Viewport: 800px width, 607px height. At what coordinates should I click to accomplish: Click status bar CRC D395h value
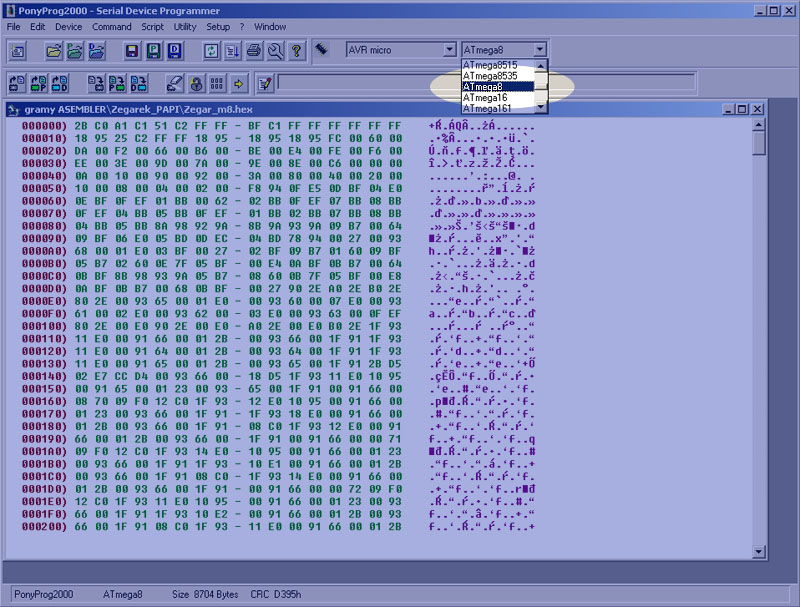pyautogui.click(x=276, y=594)
